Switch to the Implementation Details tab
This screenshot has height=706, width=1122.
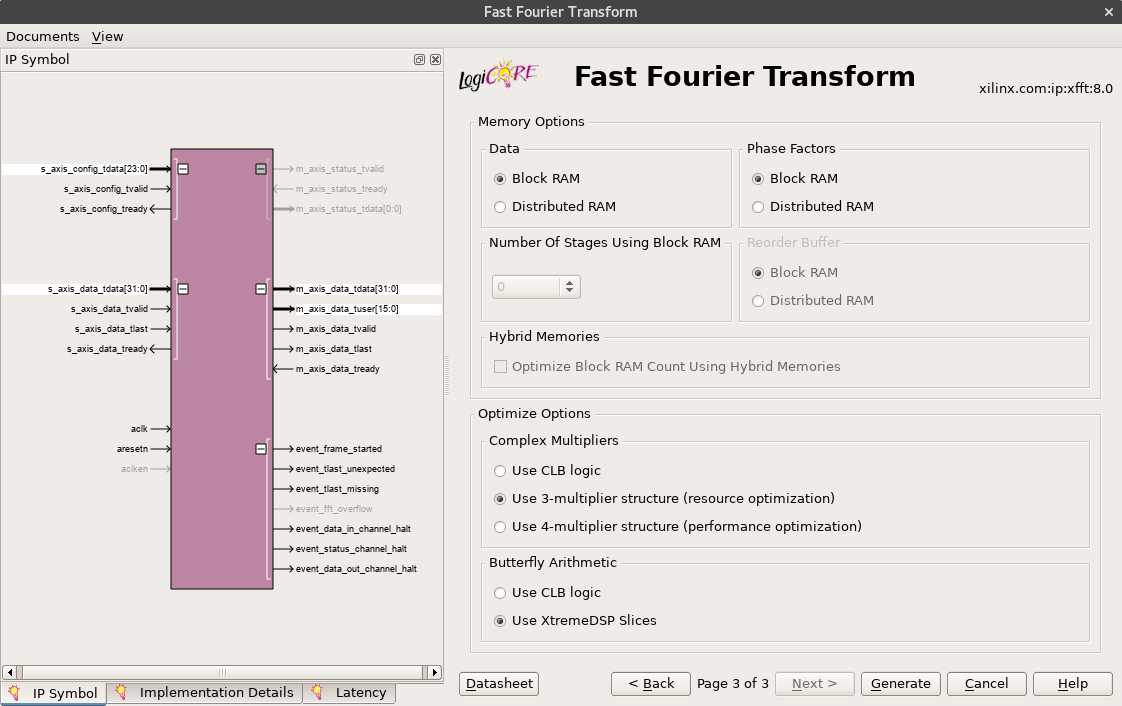click(205, 692)
